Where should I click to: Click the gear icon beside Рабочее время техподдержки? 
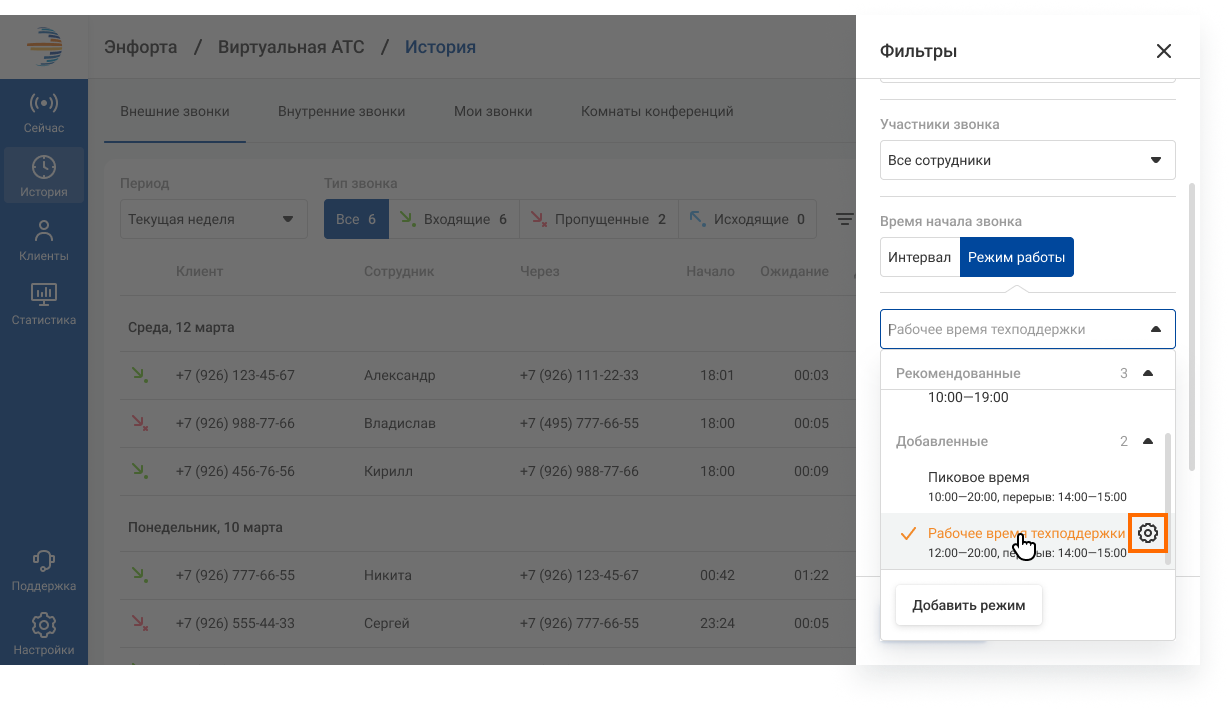coord(1148,534)
